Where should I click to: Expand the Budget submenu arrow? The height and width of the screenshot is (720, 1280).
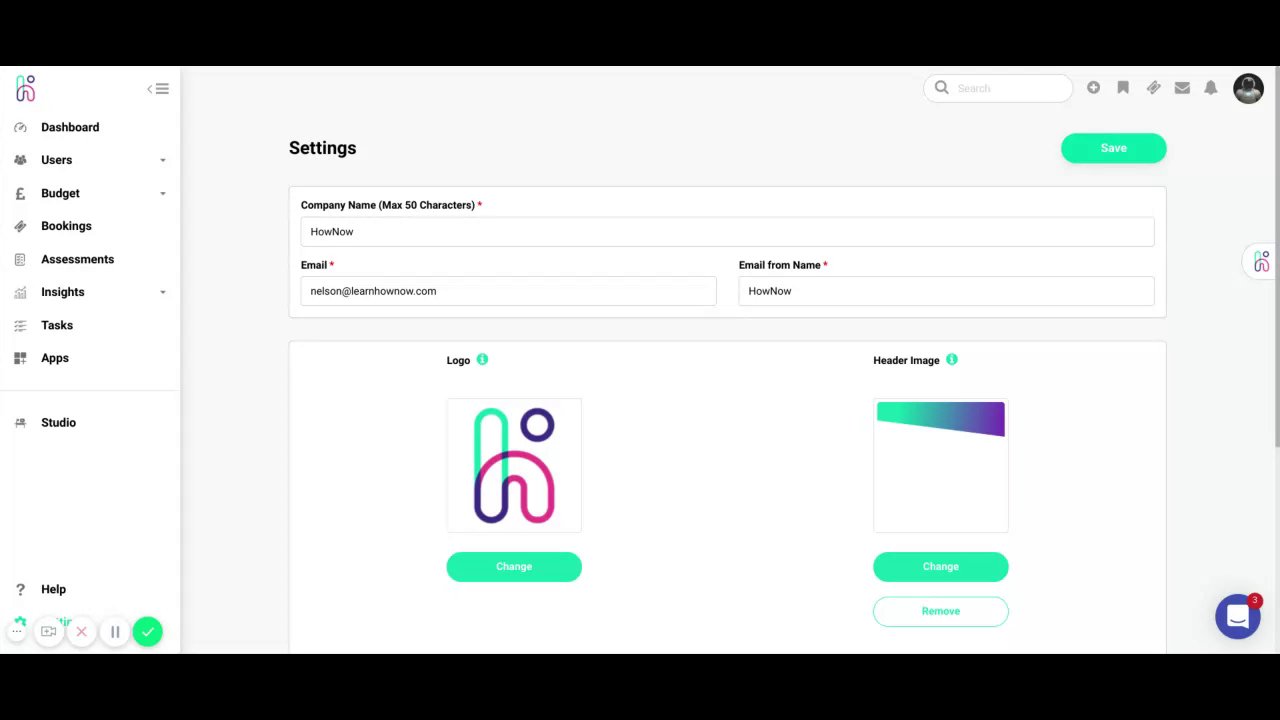tap(162, 193)
